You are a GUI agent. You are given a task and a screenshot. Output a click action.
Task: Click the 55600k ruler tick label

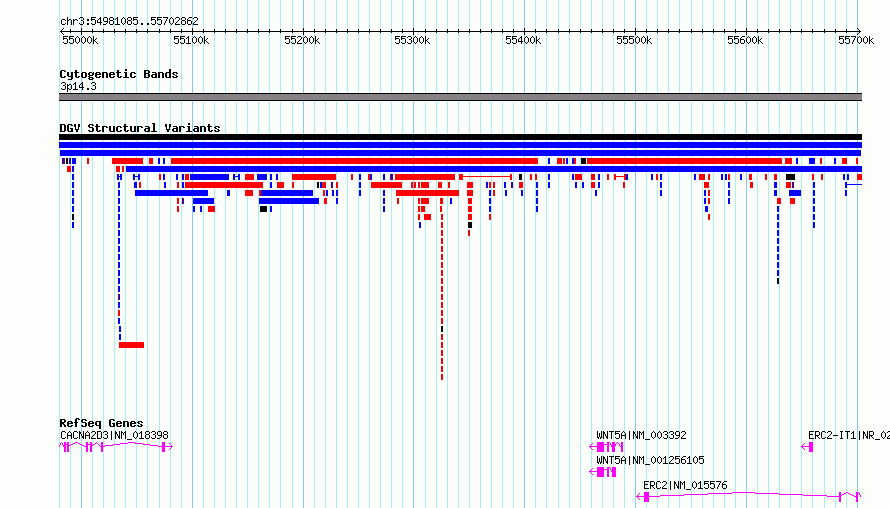(x=745, y=40)
